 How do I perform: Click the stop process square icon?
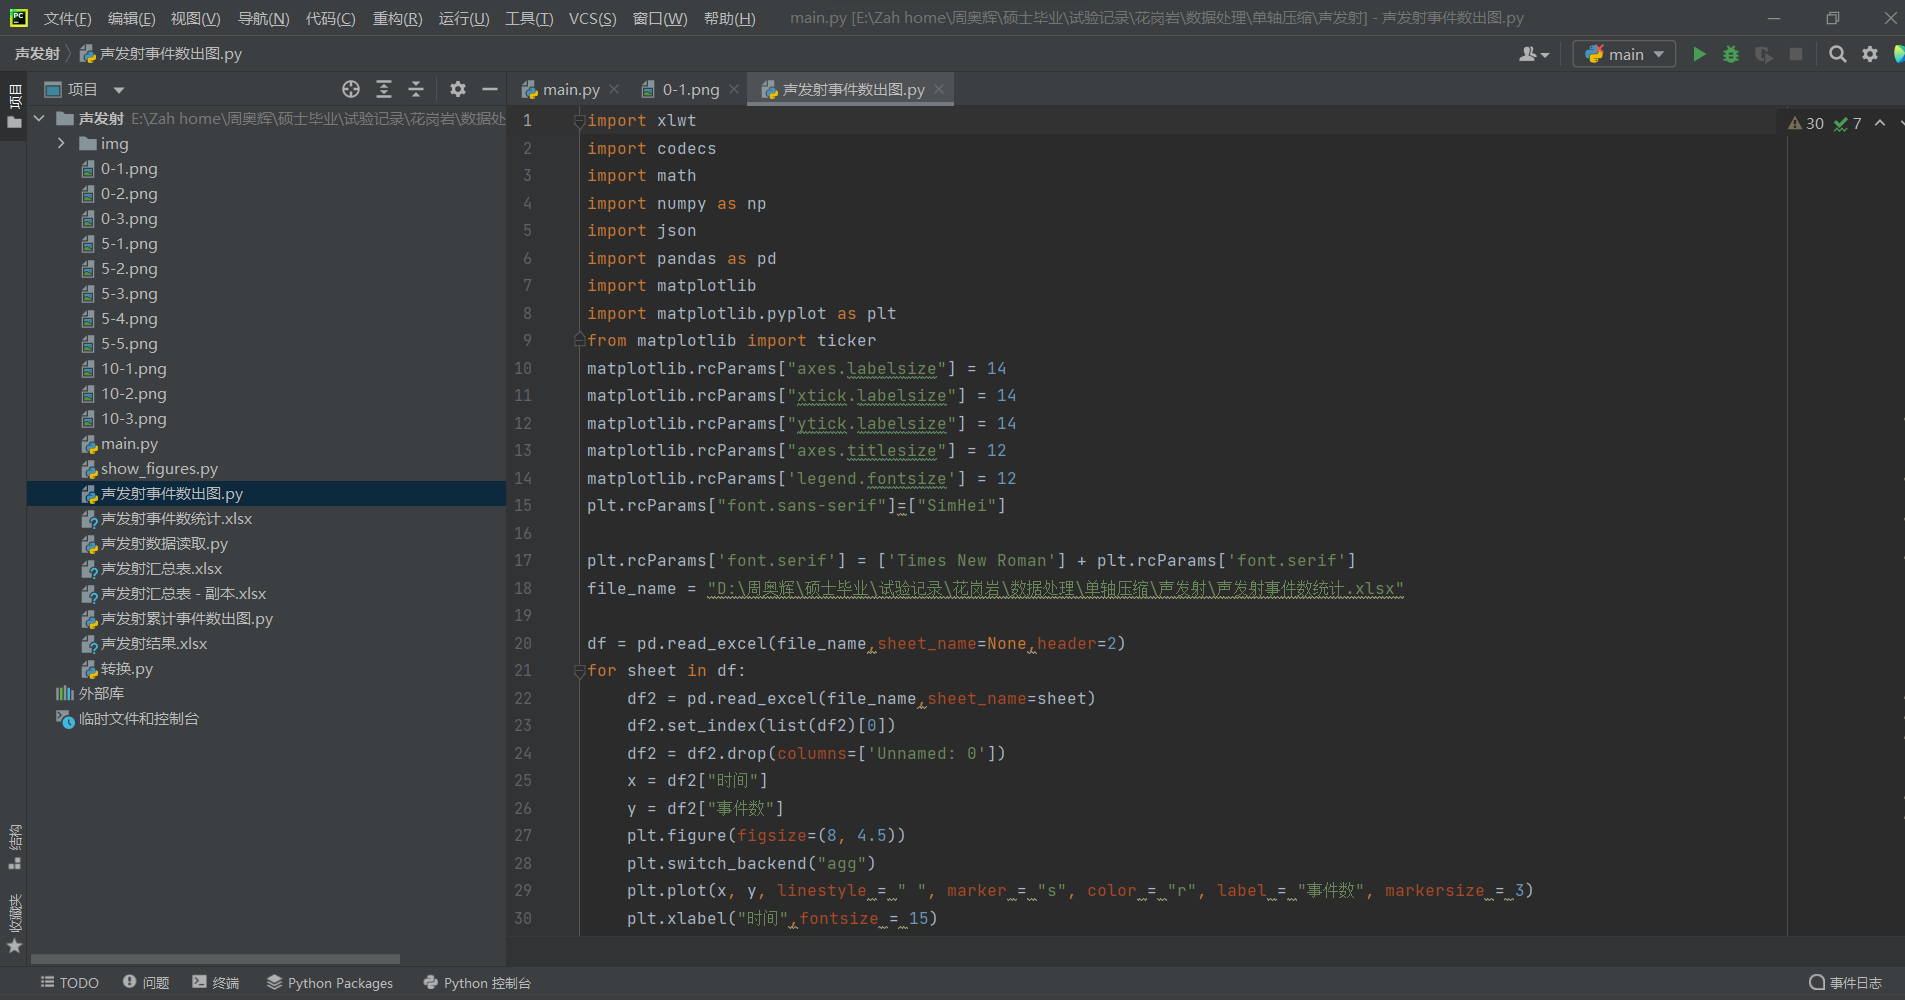pos(1796,54)
